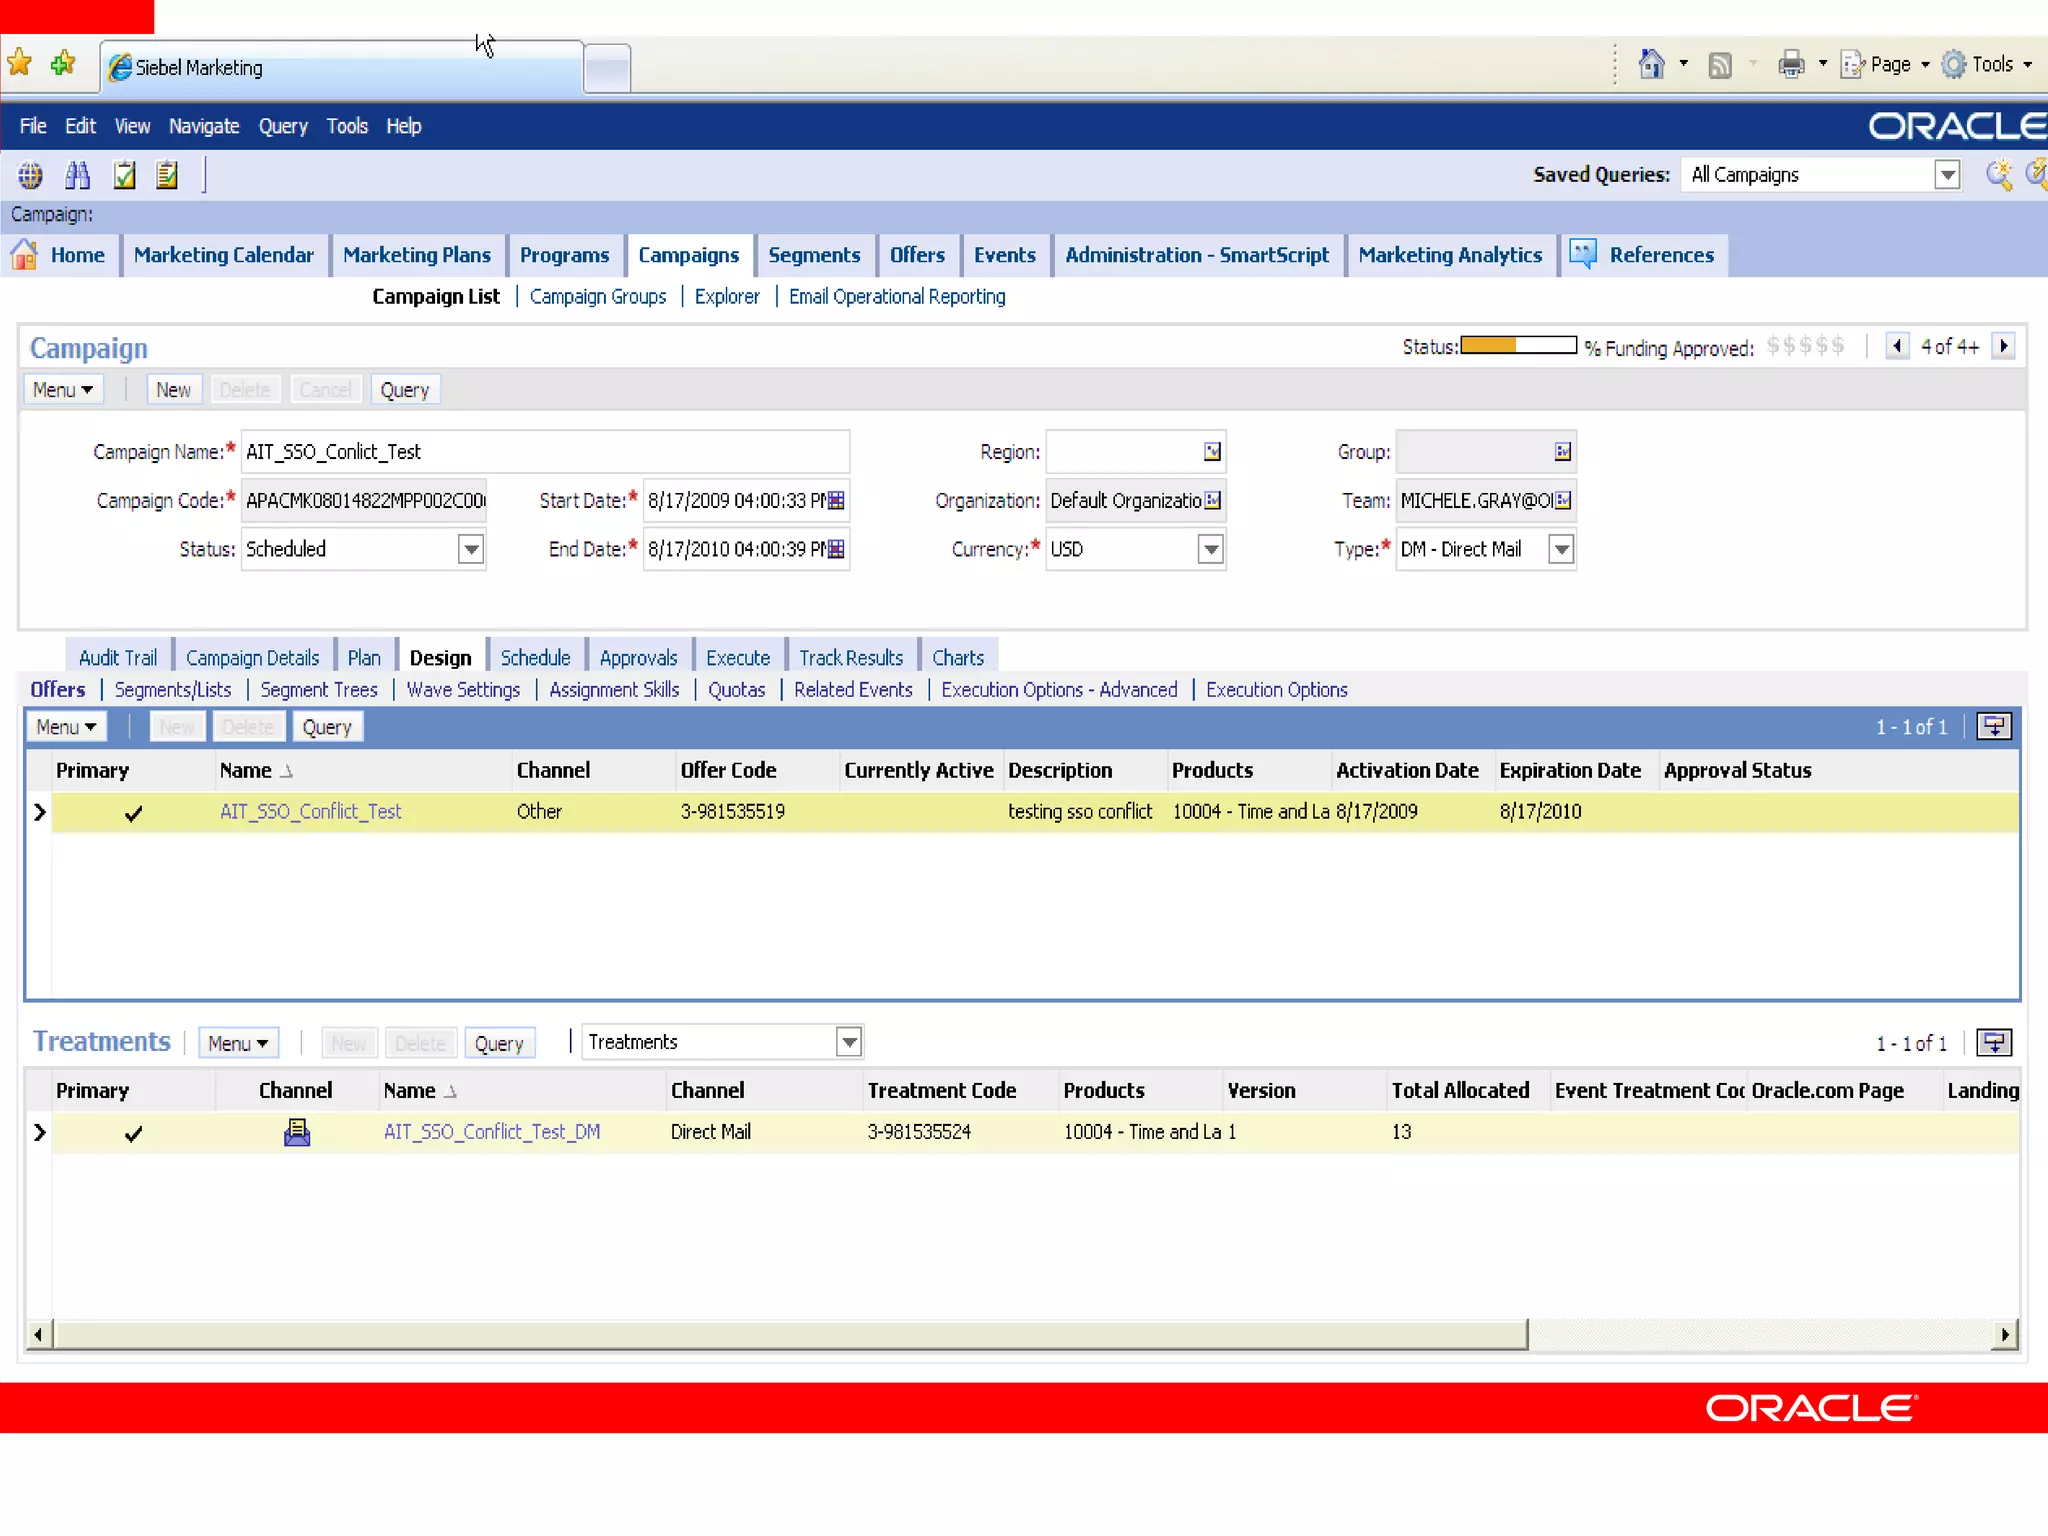Switch to the Segments screen tab
Screen dimensions: 2048x1536
click(x=814, y=255)
